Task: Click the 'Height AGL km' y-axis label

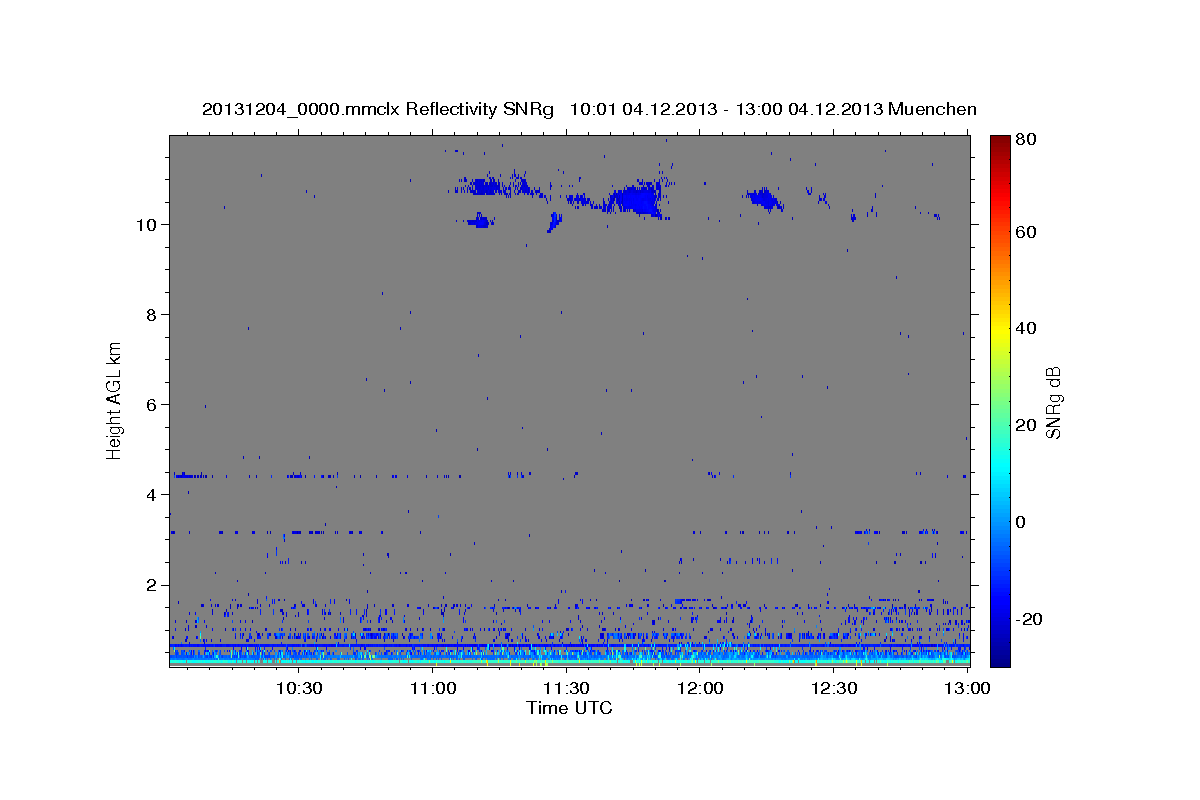Action: 115,400
